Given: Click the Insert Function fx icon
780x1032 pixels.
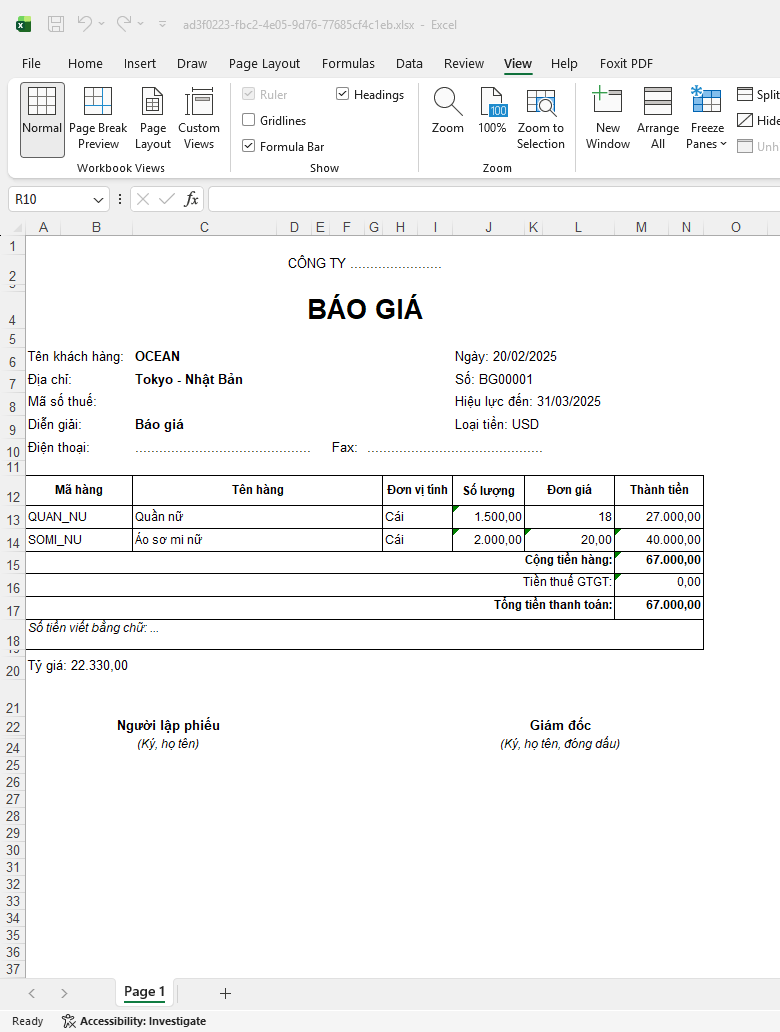Looking at the screenshot, I should point(191,199).
